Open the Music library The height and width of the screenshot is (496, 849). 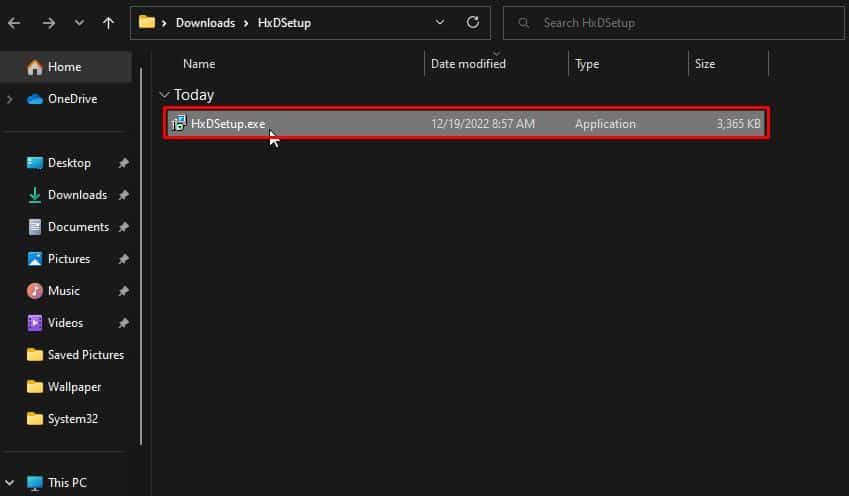66,291
